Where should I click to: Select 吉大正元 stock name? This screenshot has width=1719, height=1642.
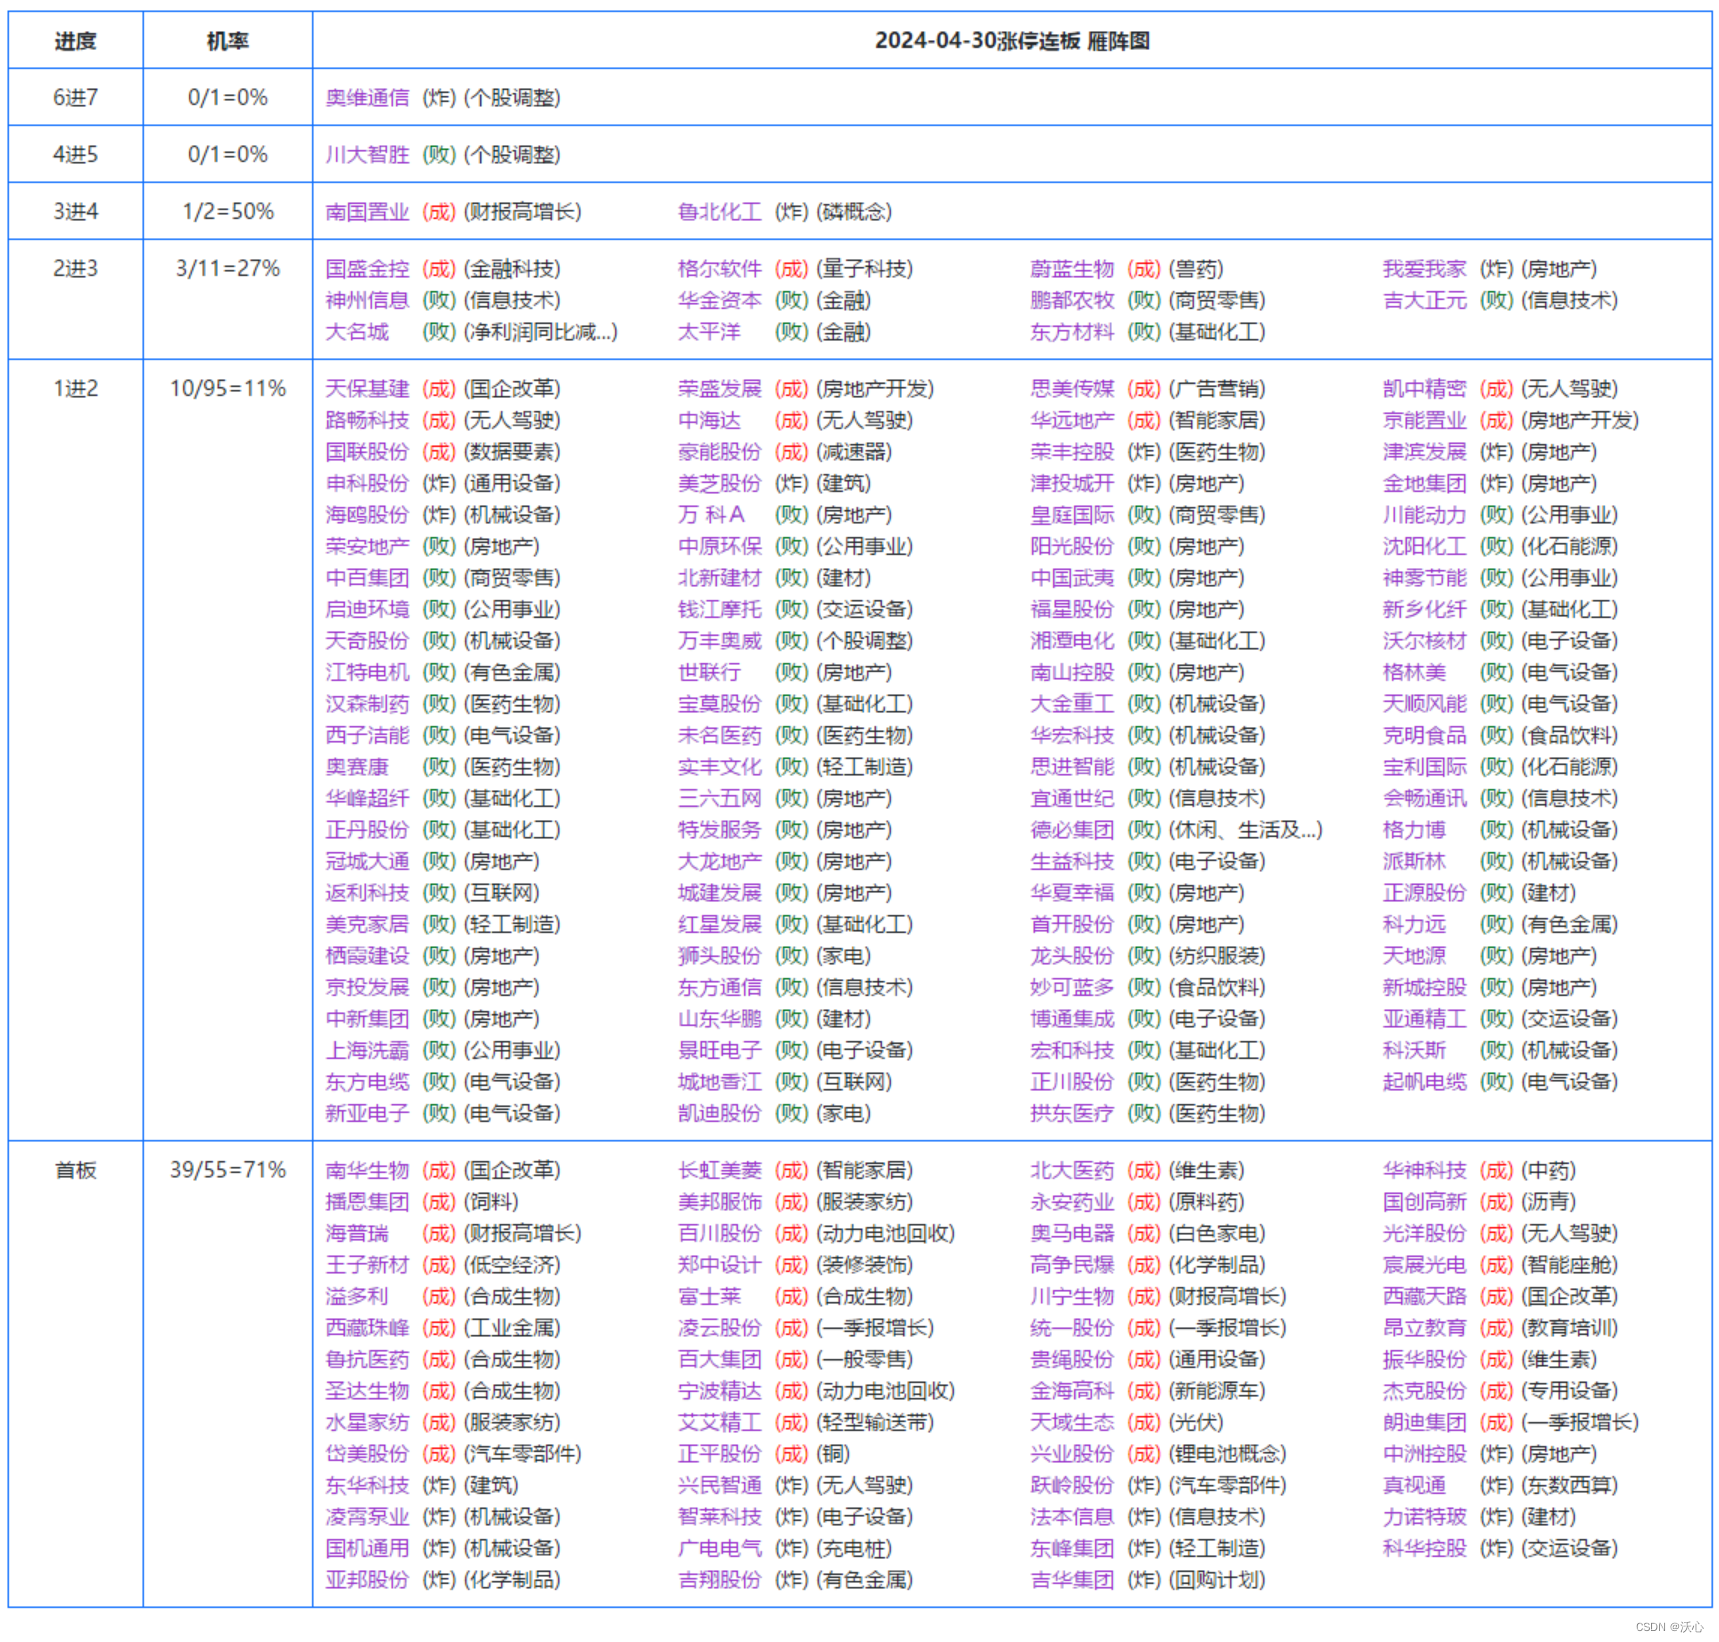coord(1424,300)
